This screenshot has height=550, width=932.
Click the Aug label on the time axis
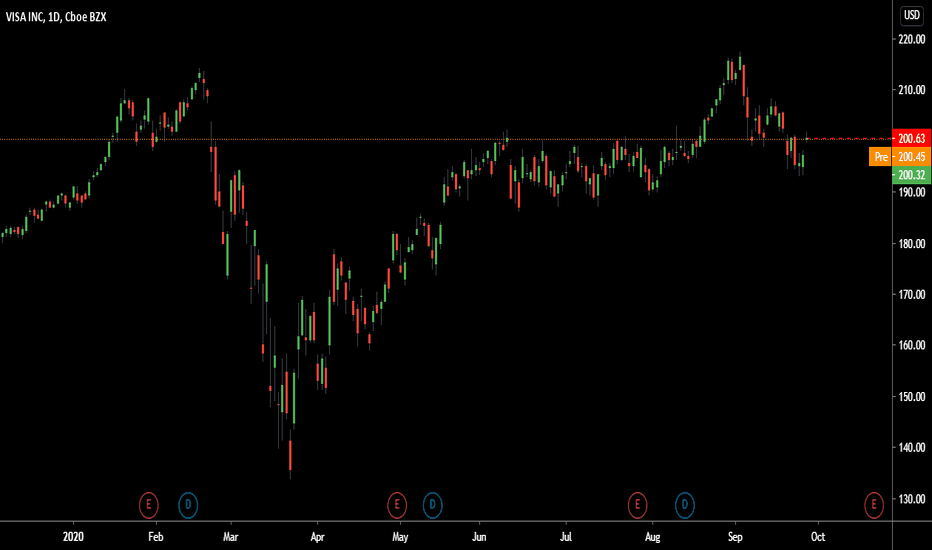pos(652,537)
